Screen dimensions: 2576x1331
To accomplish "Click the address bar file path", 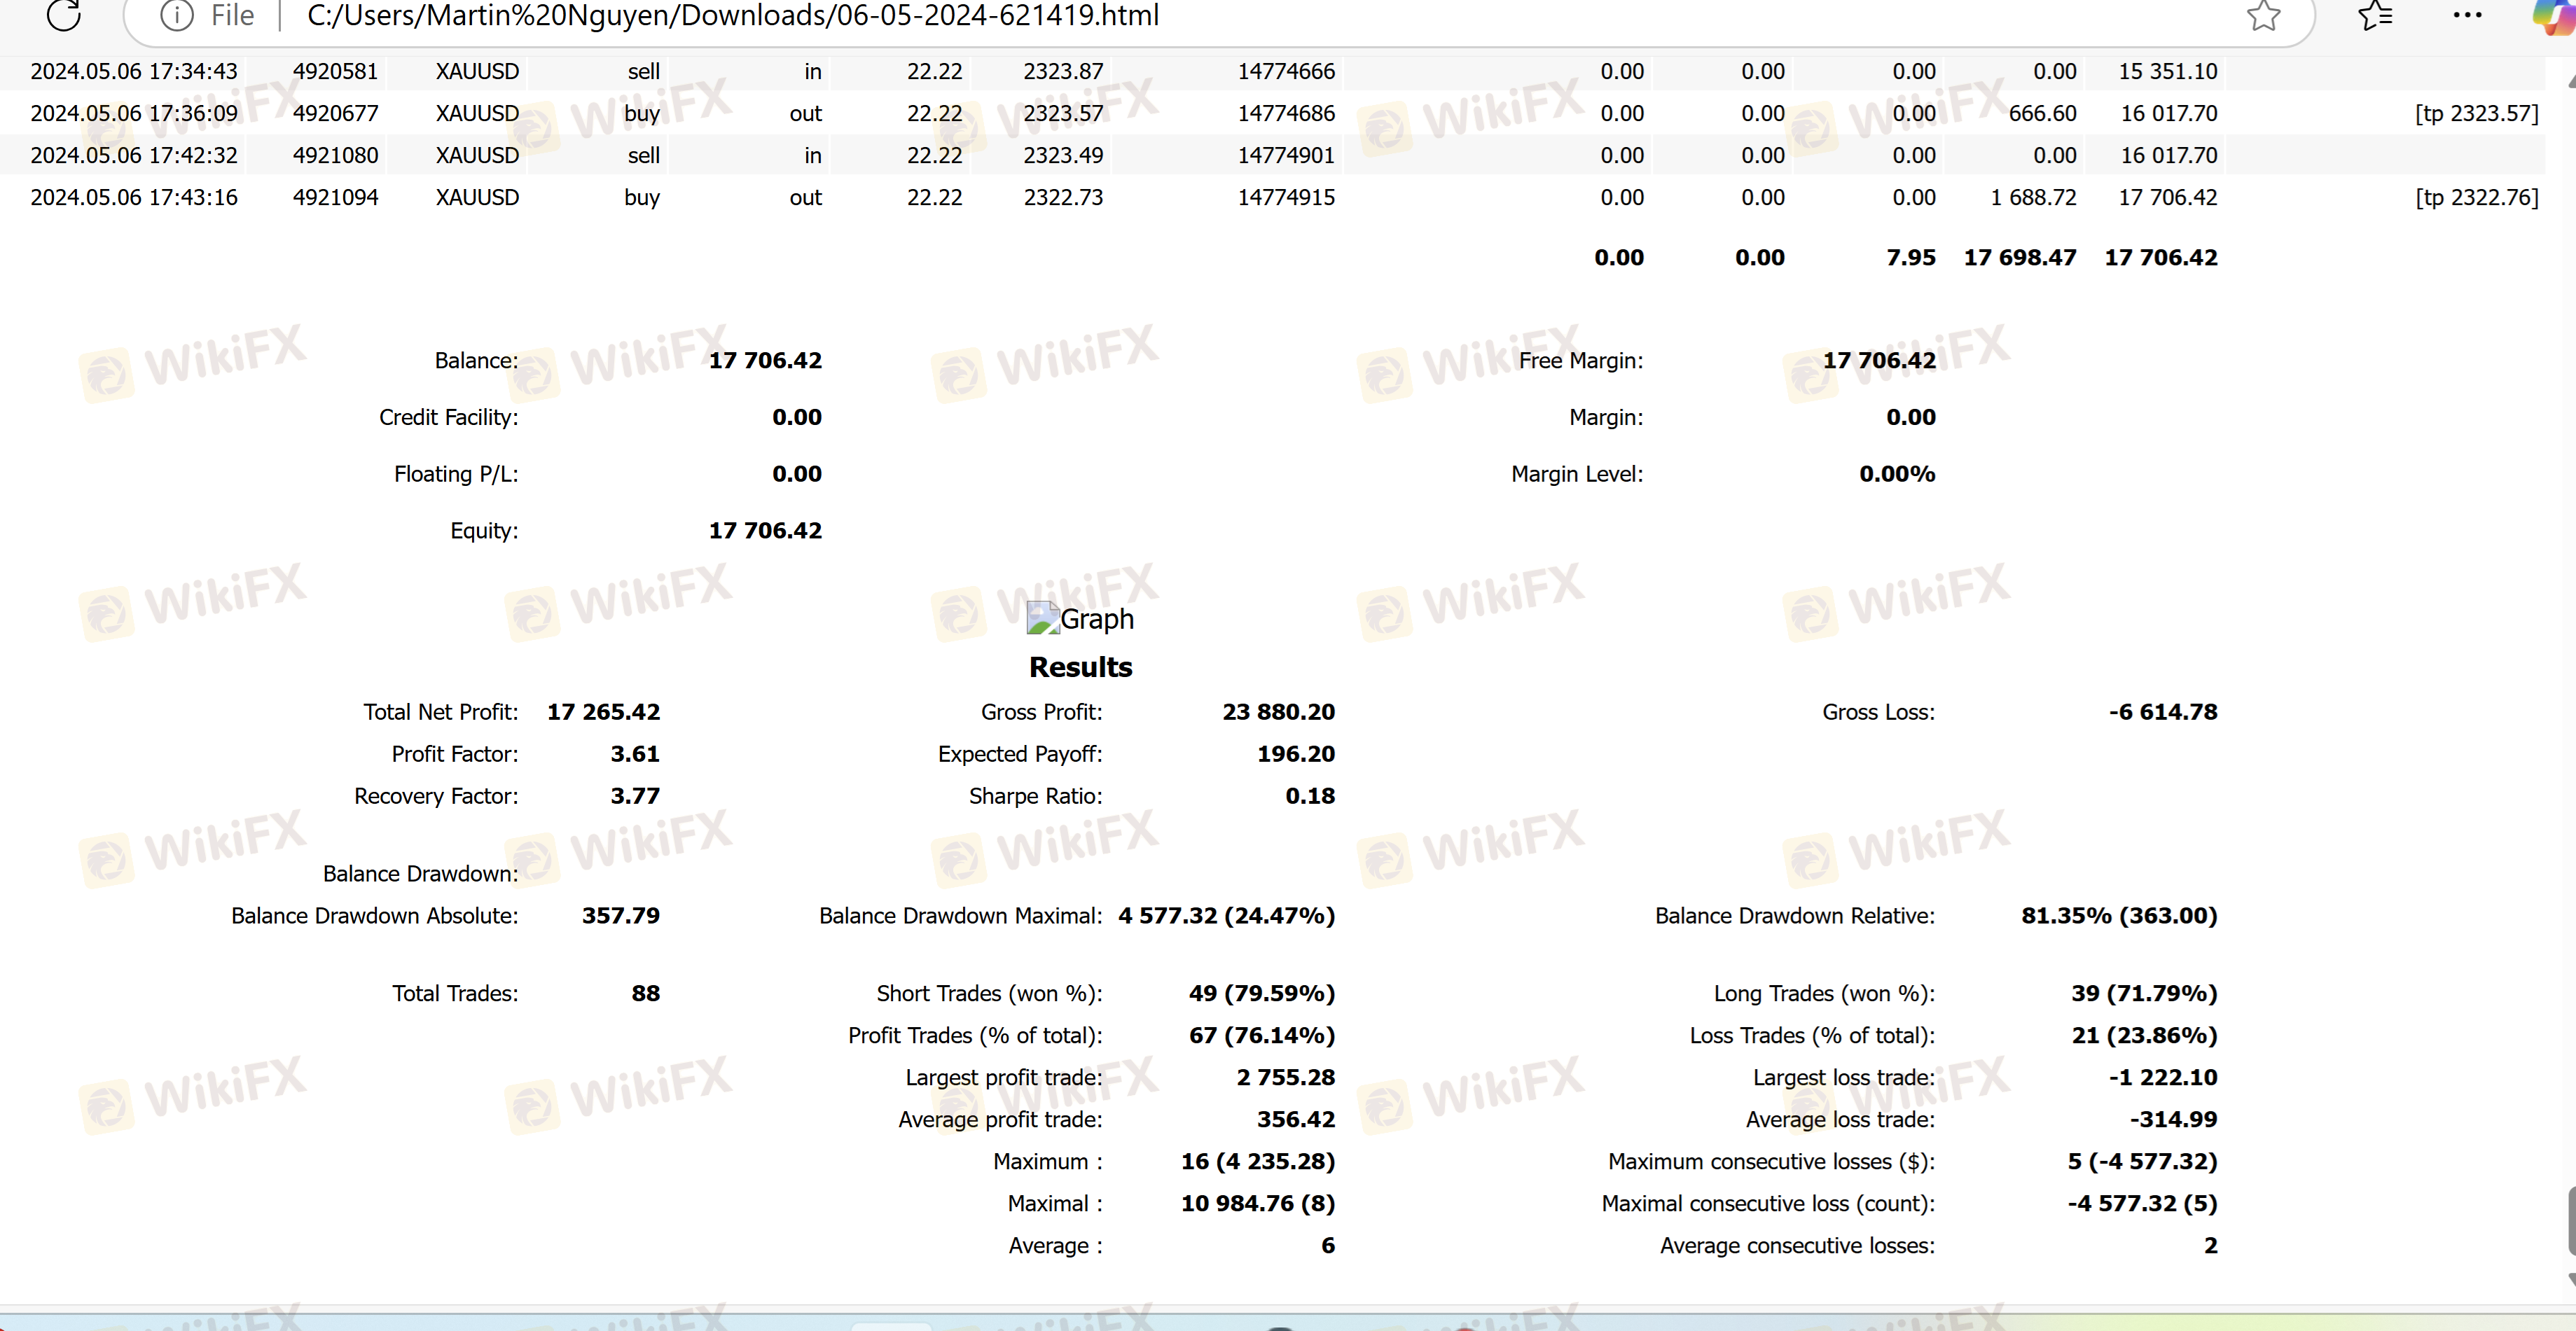I will tap(733, 15).
